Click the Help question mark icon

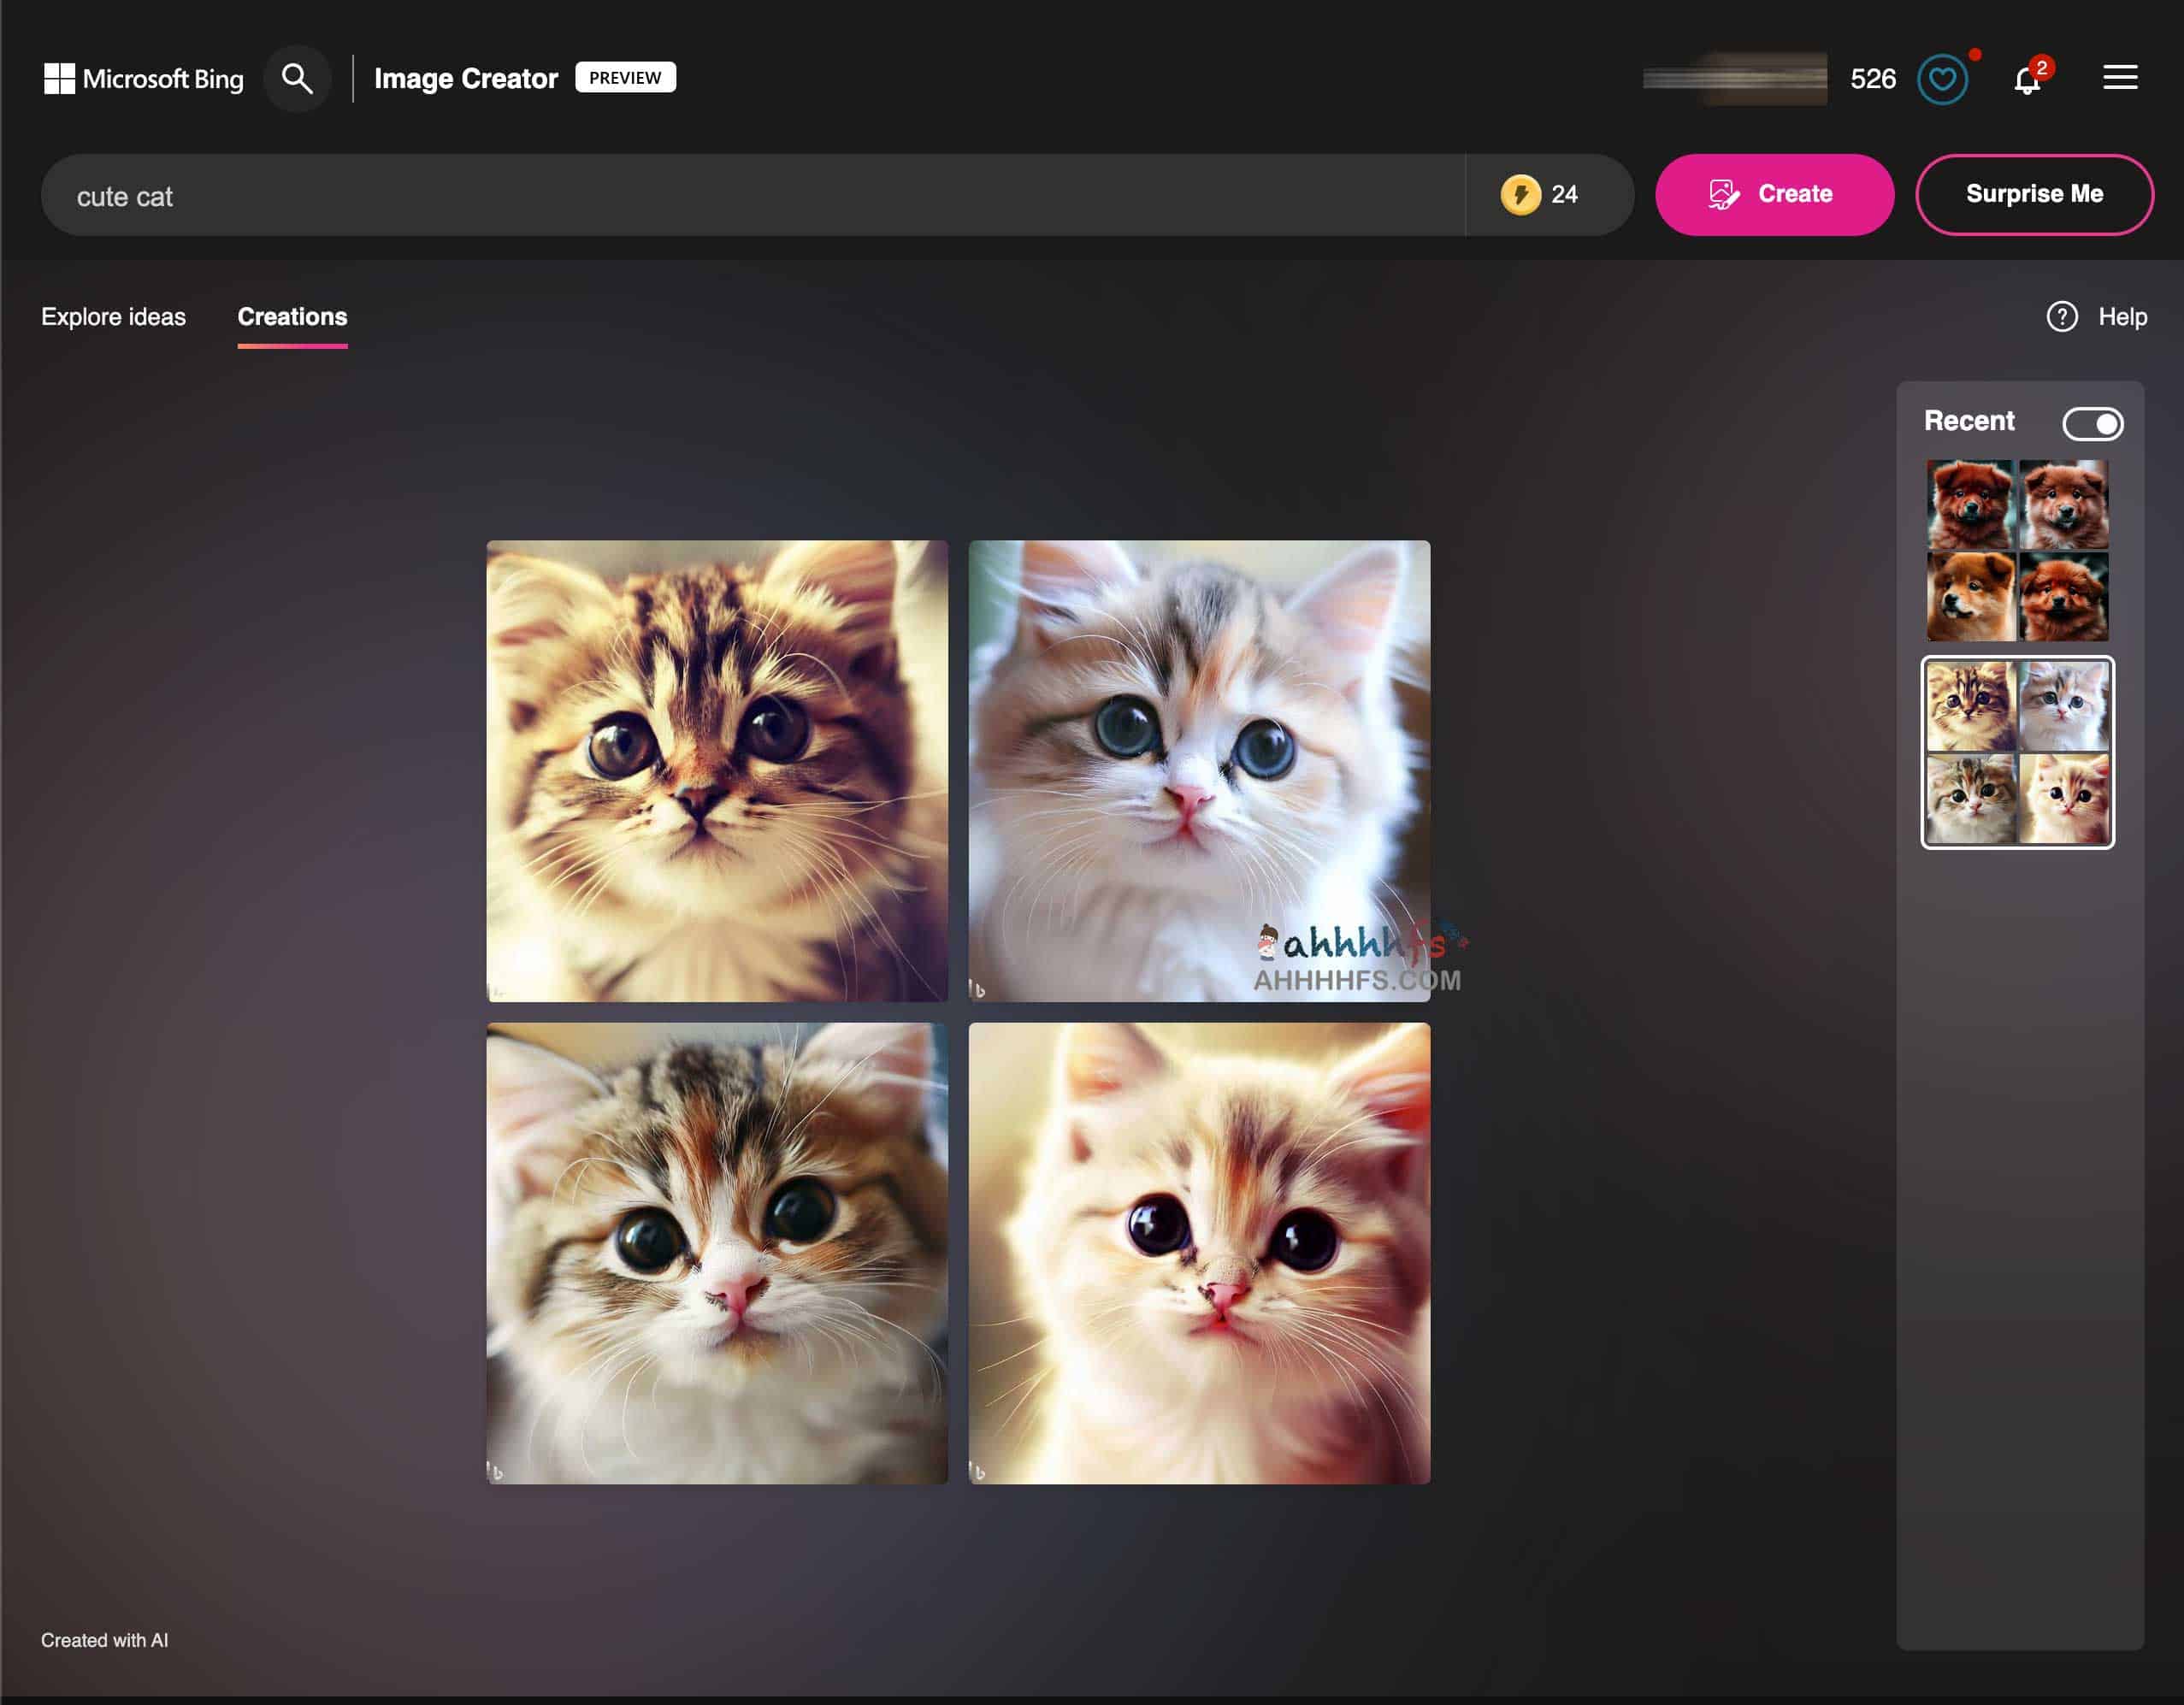click(2060, 317)
